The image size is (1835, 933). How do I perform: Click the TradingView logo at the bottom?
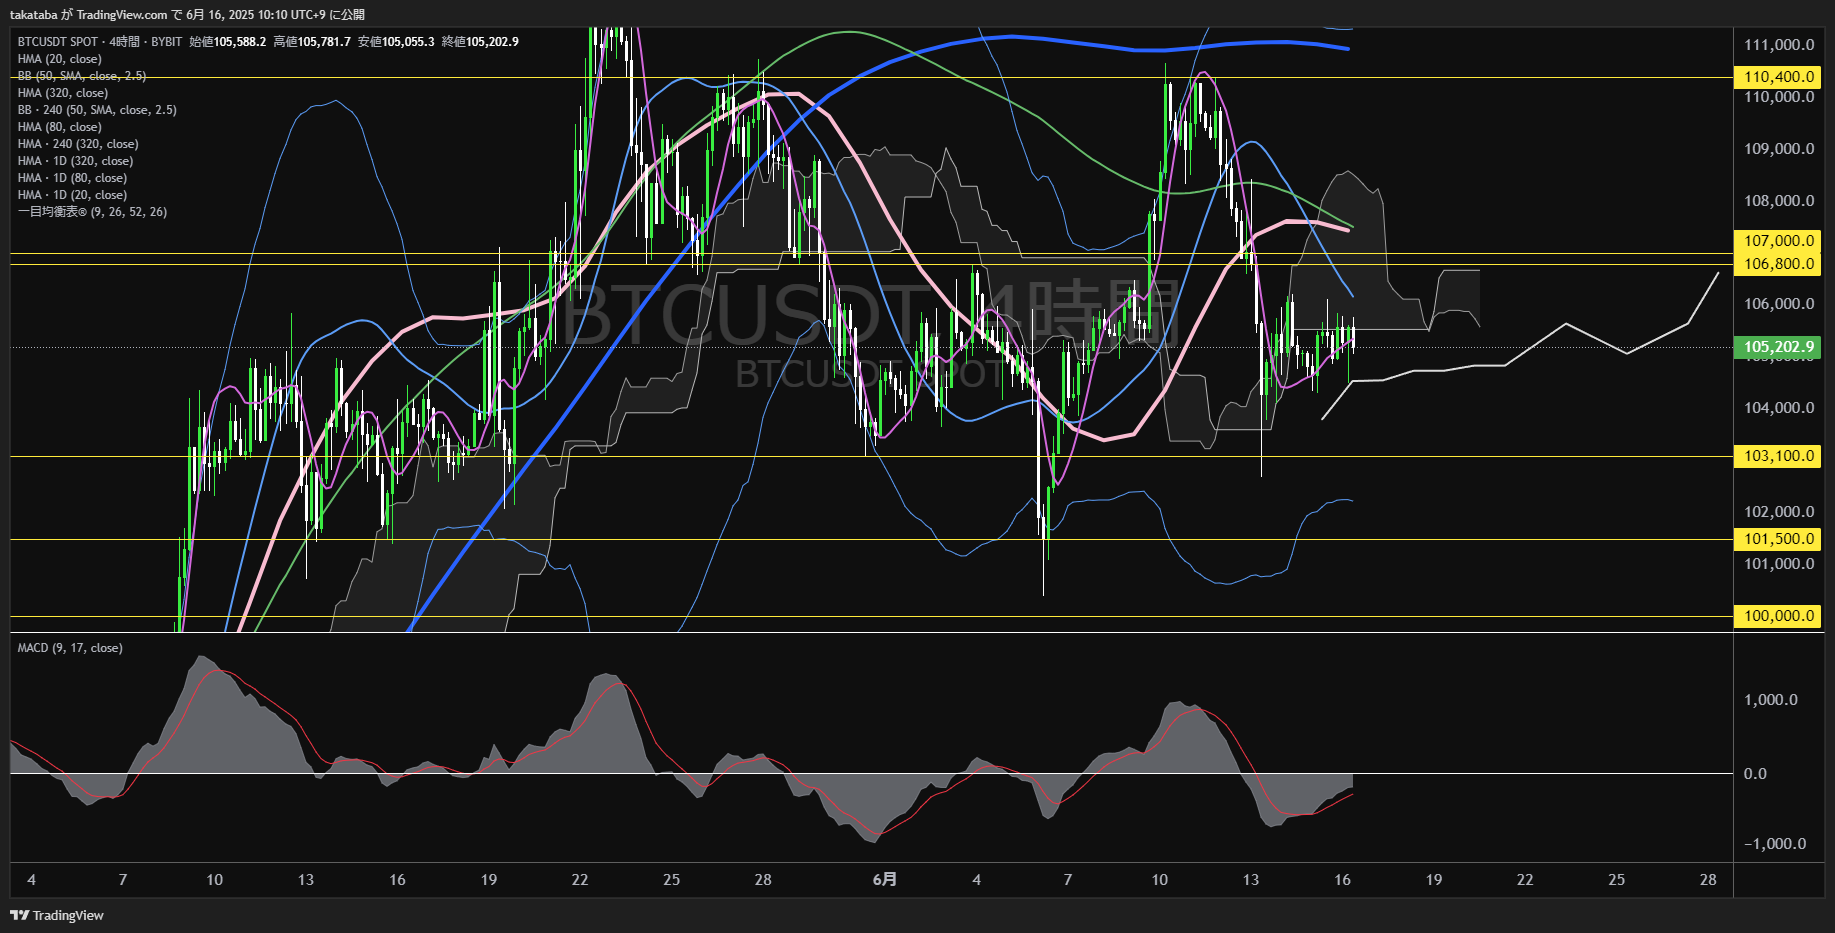(x=57, y=915)
